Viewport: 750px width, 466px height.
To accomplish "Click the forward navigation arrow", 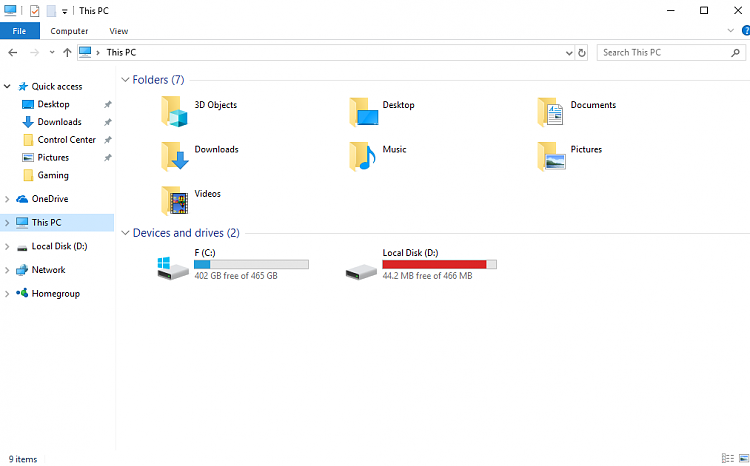I will 34,53.
